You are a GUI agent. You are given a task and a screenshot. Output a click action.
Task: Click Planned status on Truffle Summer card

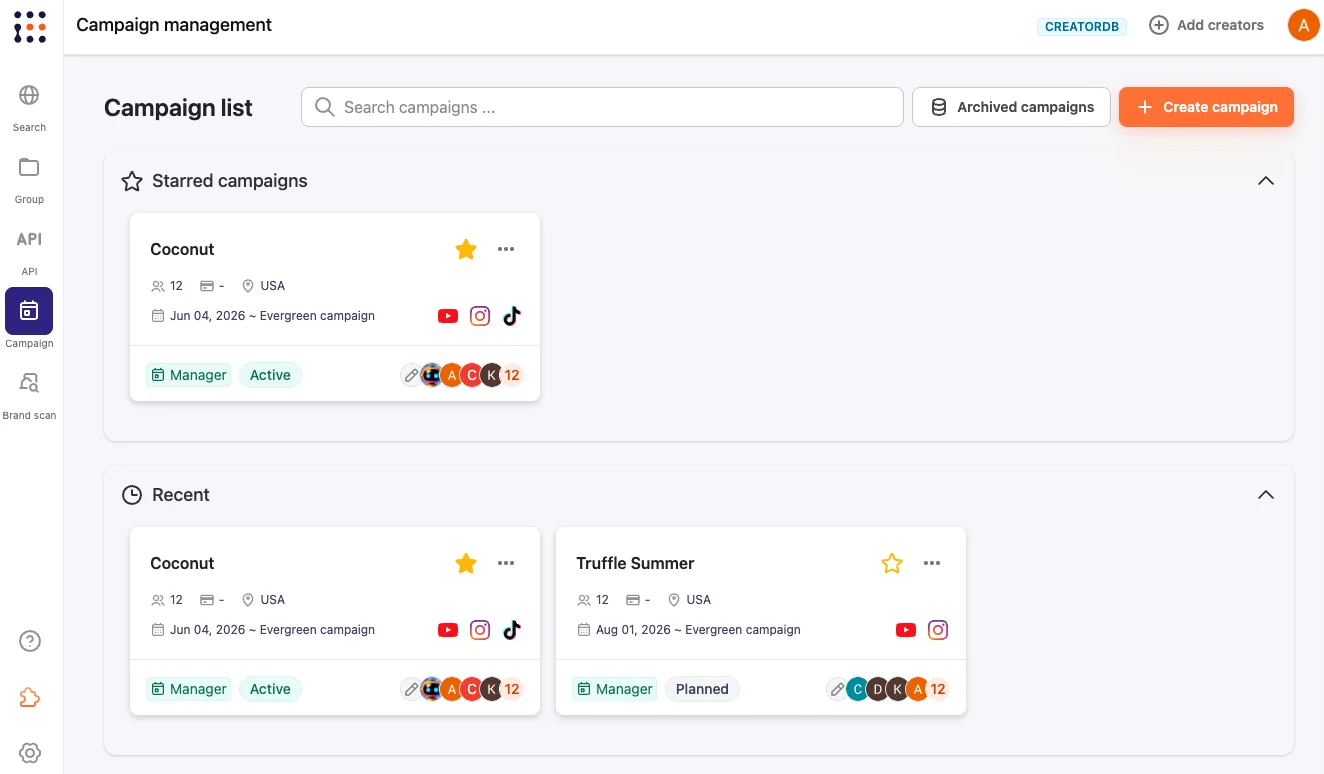pyautogui.click(x=702, y=689)
